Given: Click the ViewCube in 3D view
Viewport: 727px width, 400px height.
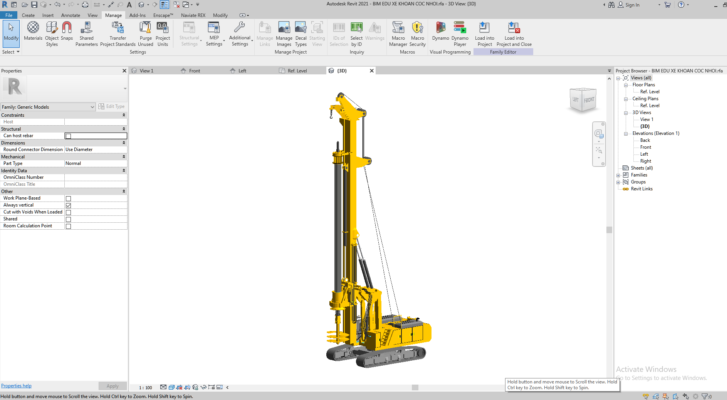Looking at the screenshot, I should point(580,99).
